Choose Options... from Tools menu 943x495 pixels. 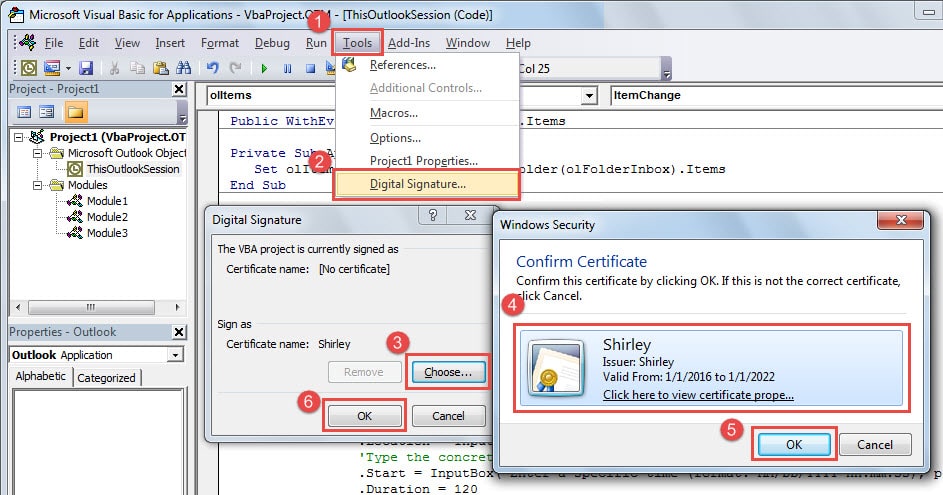click(x=427, y=138)
